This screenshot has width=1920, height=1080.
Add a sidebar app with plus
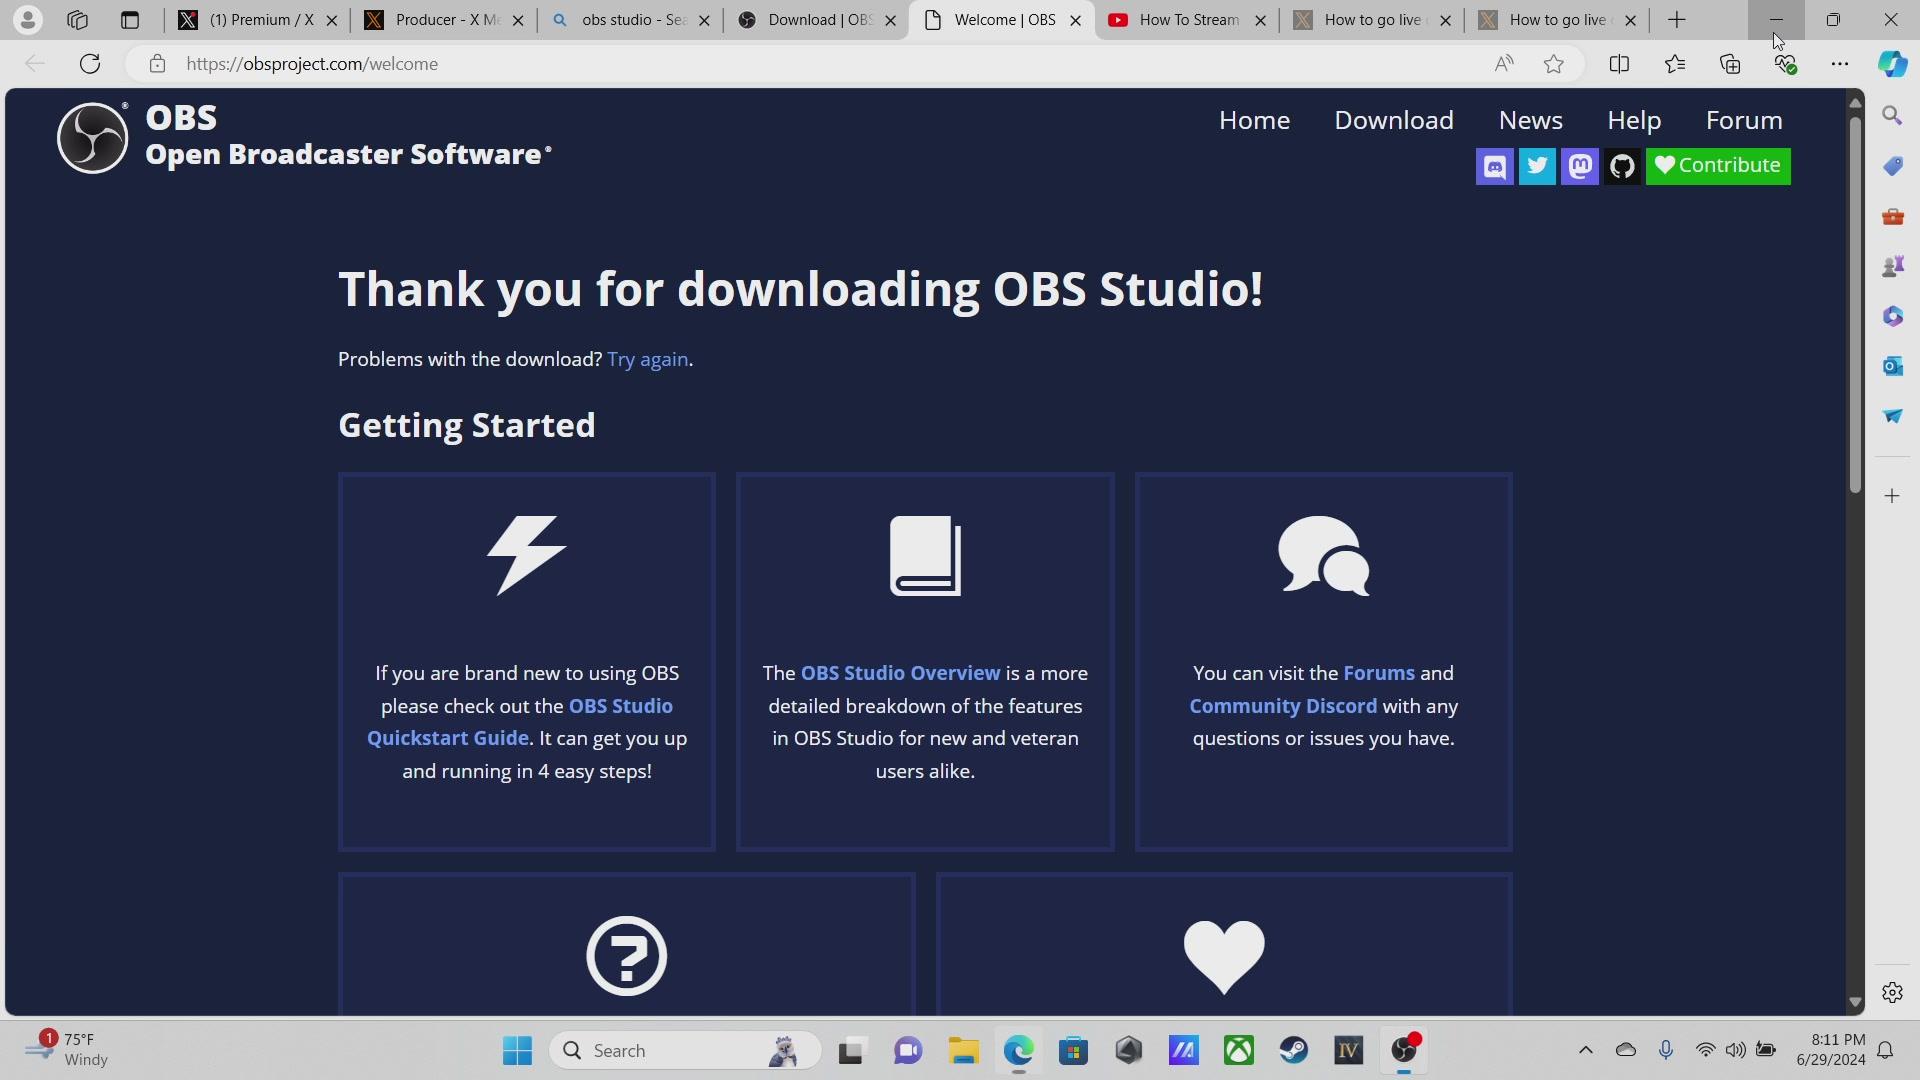point(1892,496)
